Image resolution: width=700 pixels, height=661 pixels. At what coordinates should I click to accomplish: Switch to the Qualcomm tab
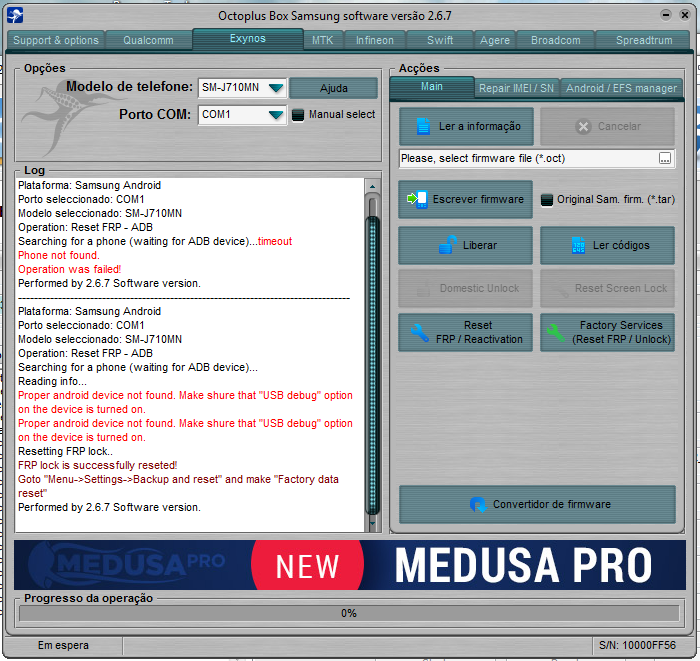148,40
